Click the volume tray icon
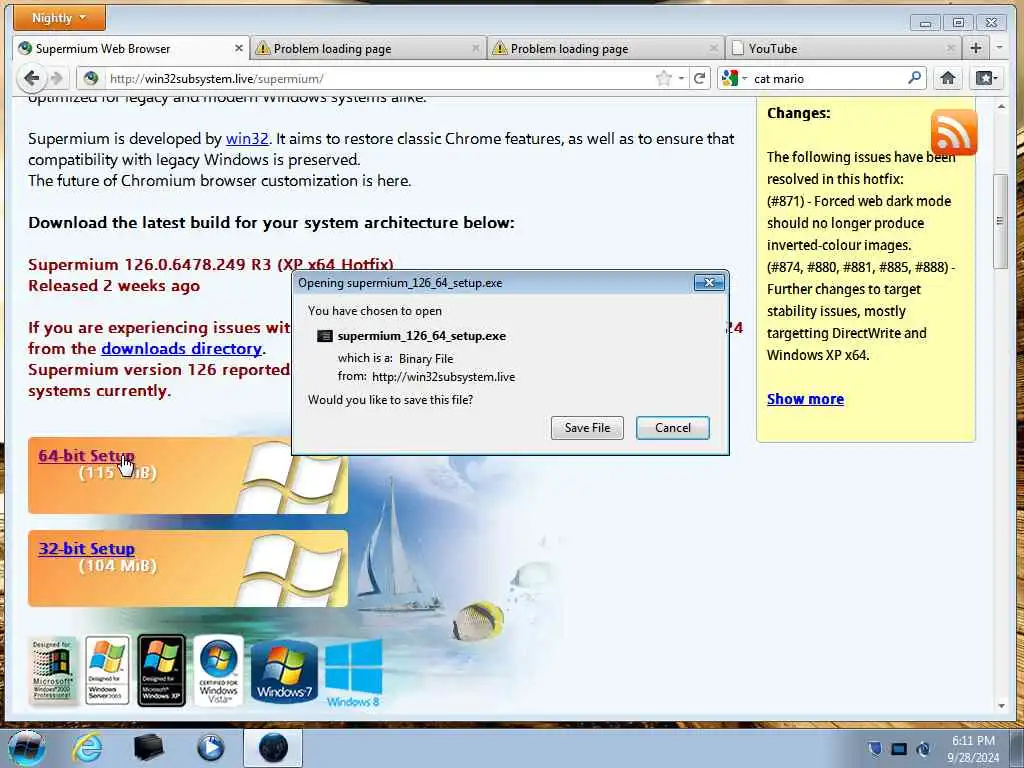 click(923, 749)
